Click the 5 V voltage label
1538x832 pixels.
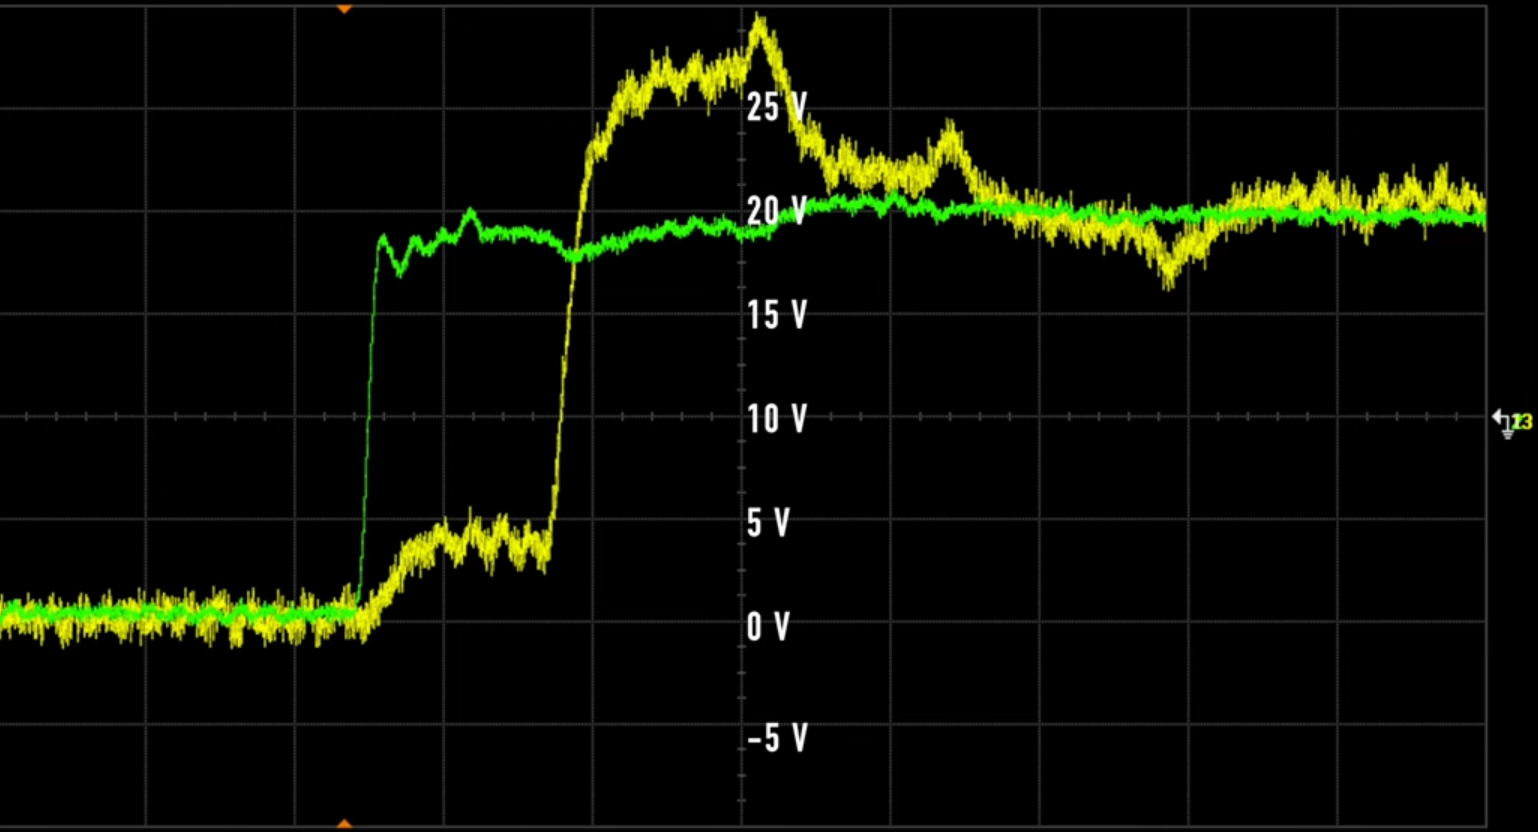click(x=769, y=523)
